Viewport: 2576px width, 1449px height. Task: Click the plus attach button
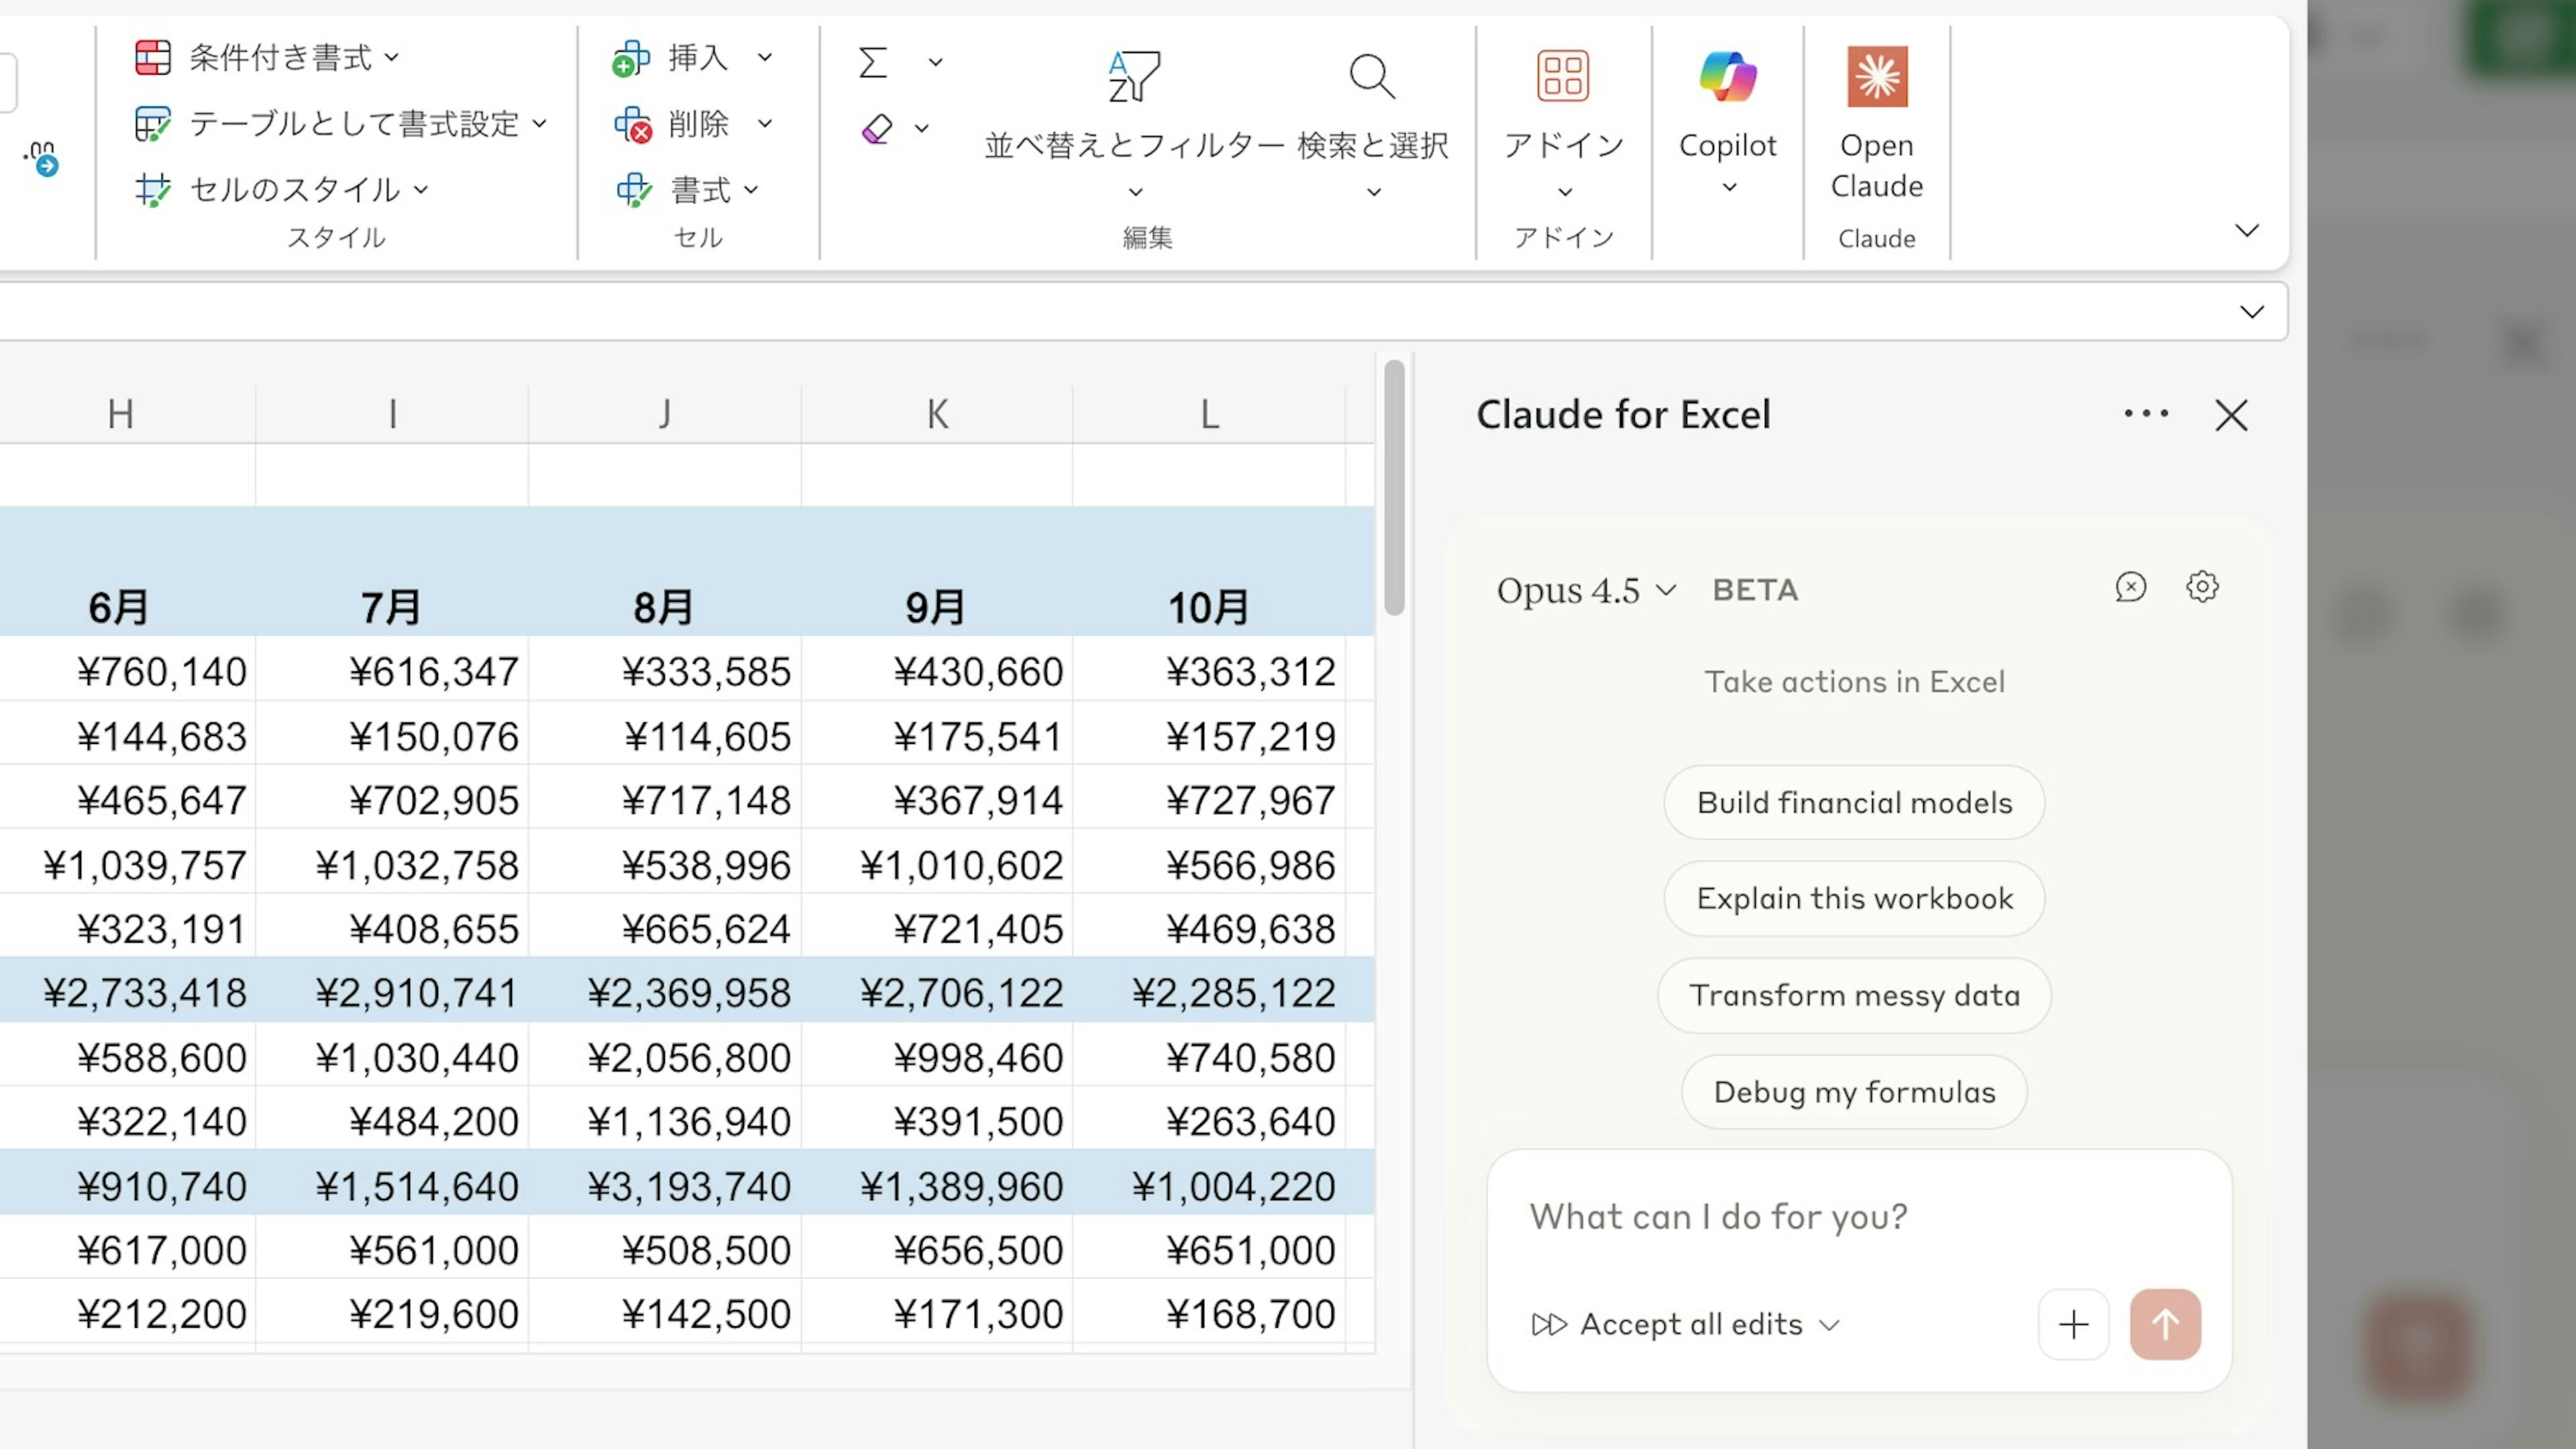tap(2072, 1324)
